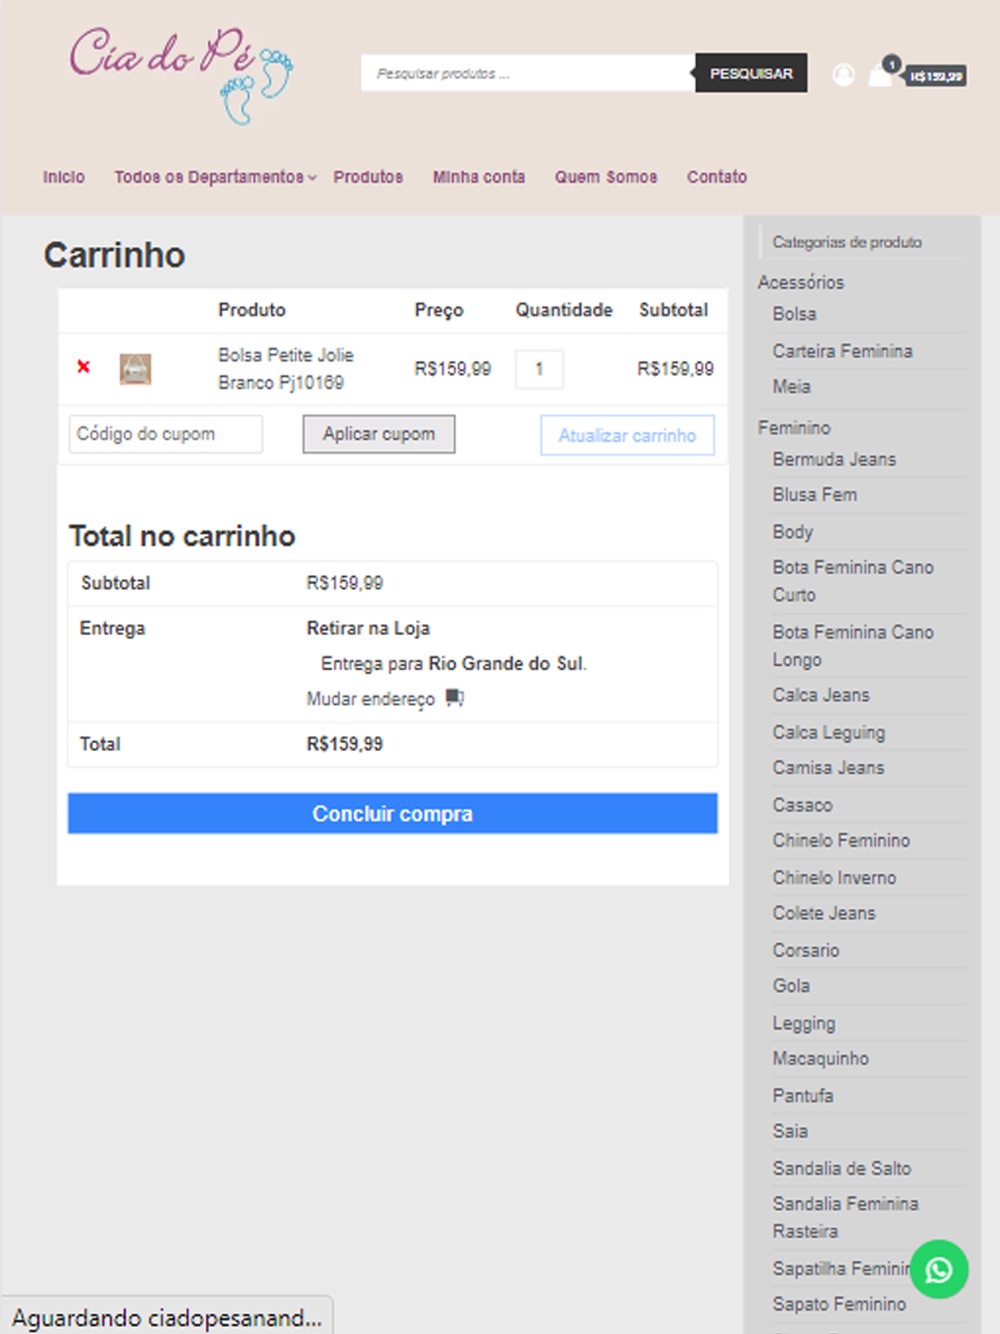Focus the Código do cupom field
The image size is (1000, 1334).
click(x=166, y=434)
